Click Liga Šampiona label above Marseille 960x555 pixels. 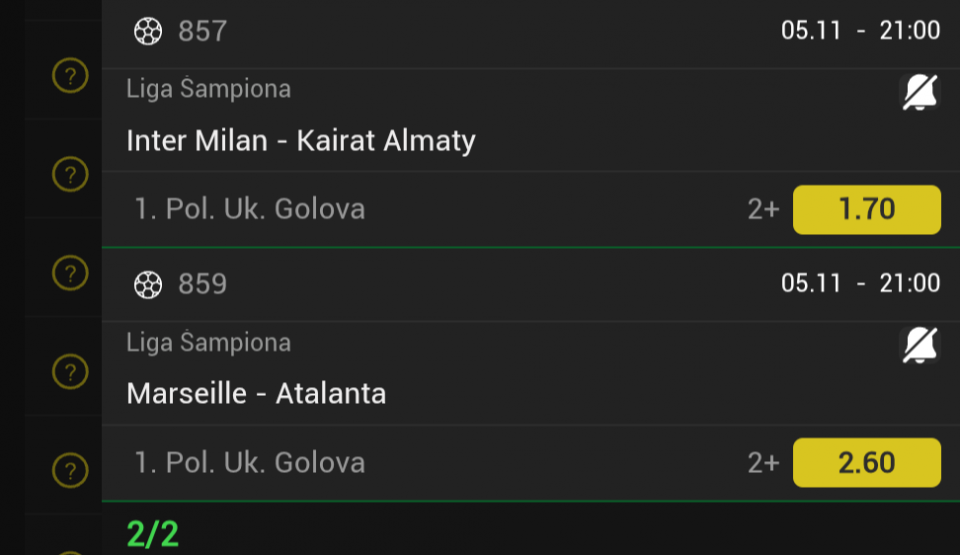point(209,343)
